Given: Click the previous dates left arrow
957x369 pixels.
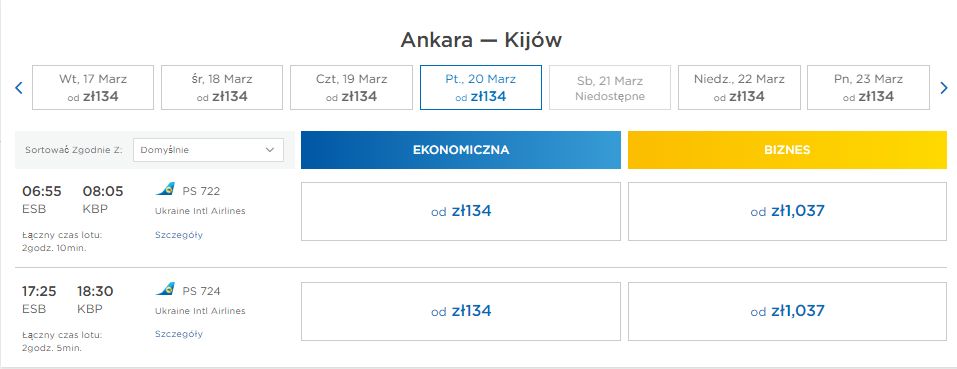Looking at the screenshot, I should click(x=18, y=88).
